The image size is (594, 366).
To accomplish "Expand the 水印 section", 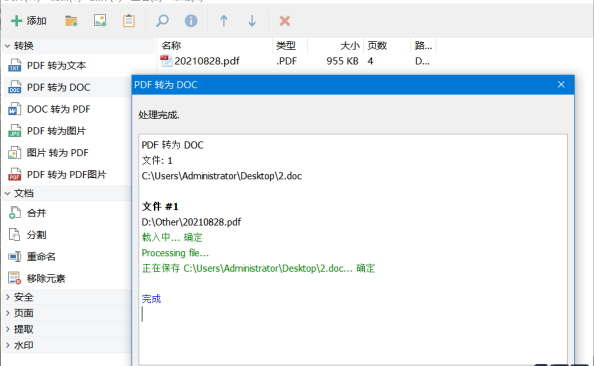I will [7, 345].
